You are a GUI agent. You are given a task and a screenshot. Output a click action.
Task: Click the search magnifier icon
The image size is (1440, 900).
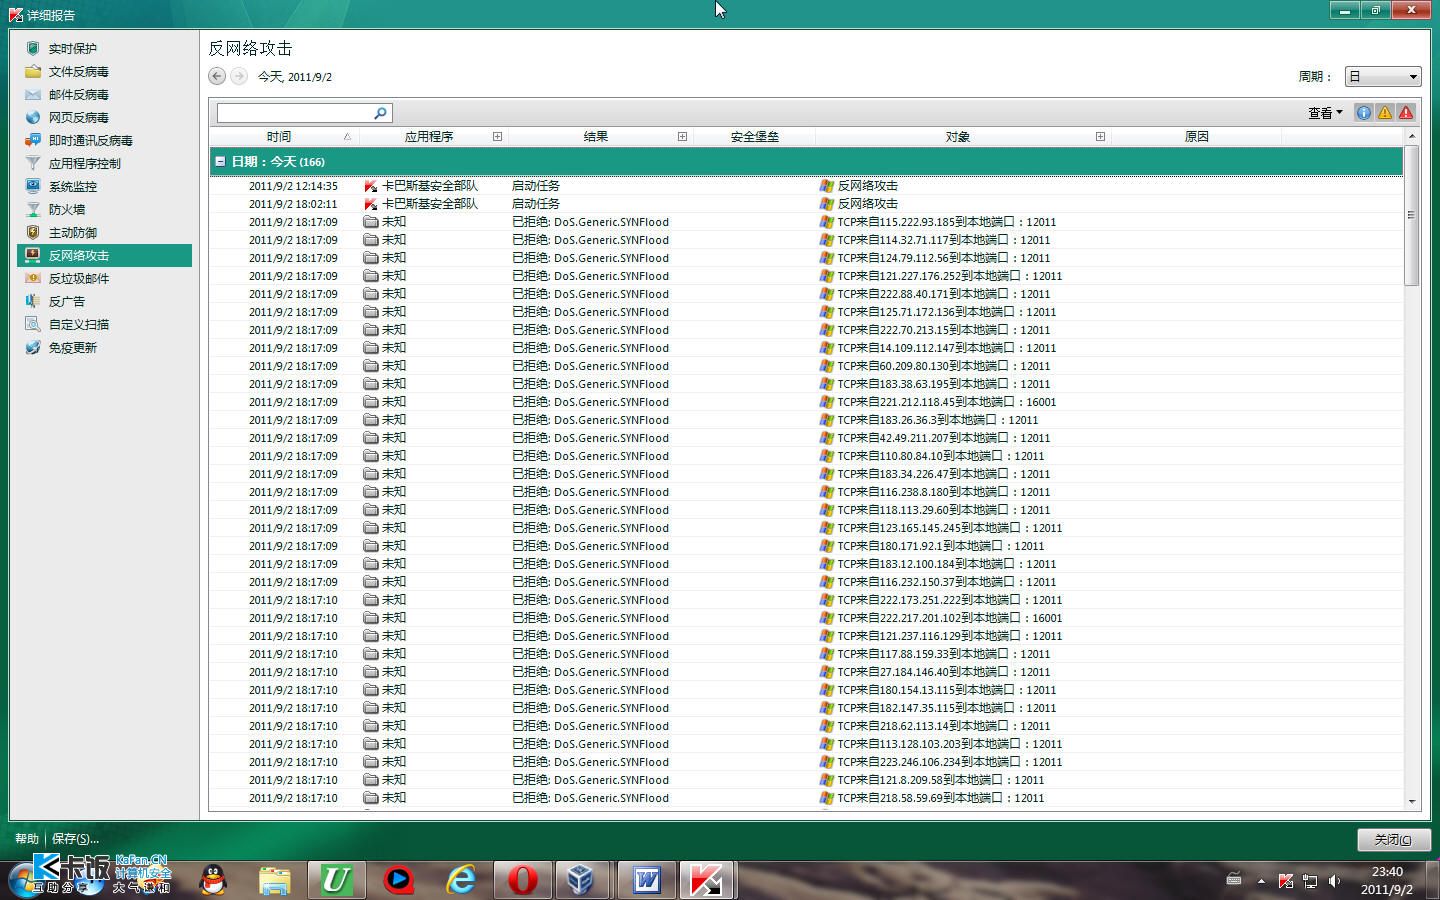[380, 113]
